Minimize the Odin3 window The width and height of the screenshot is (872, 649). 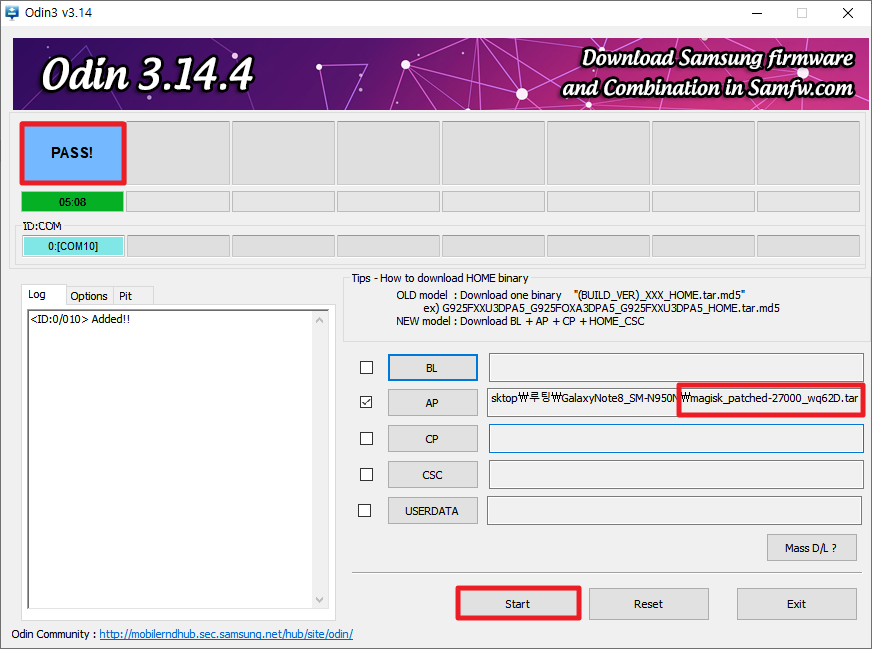[x=757, y=13]
